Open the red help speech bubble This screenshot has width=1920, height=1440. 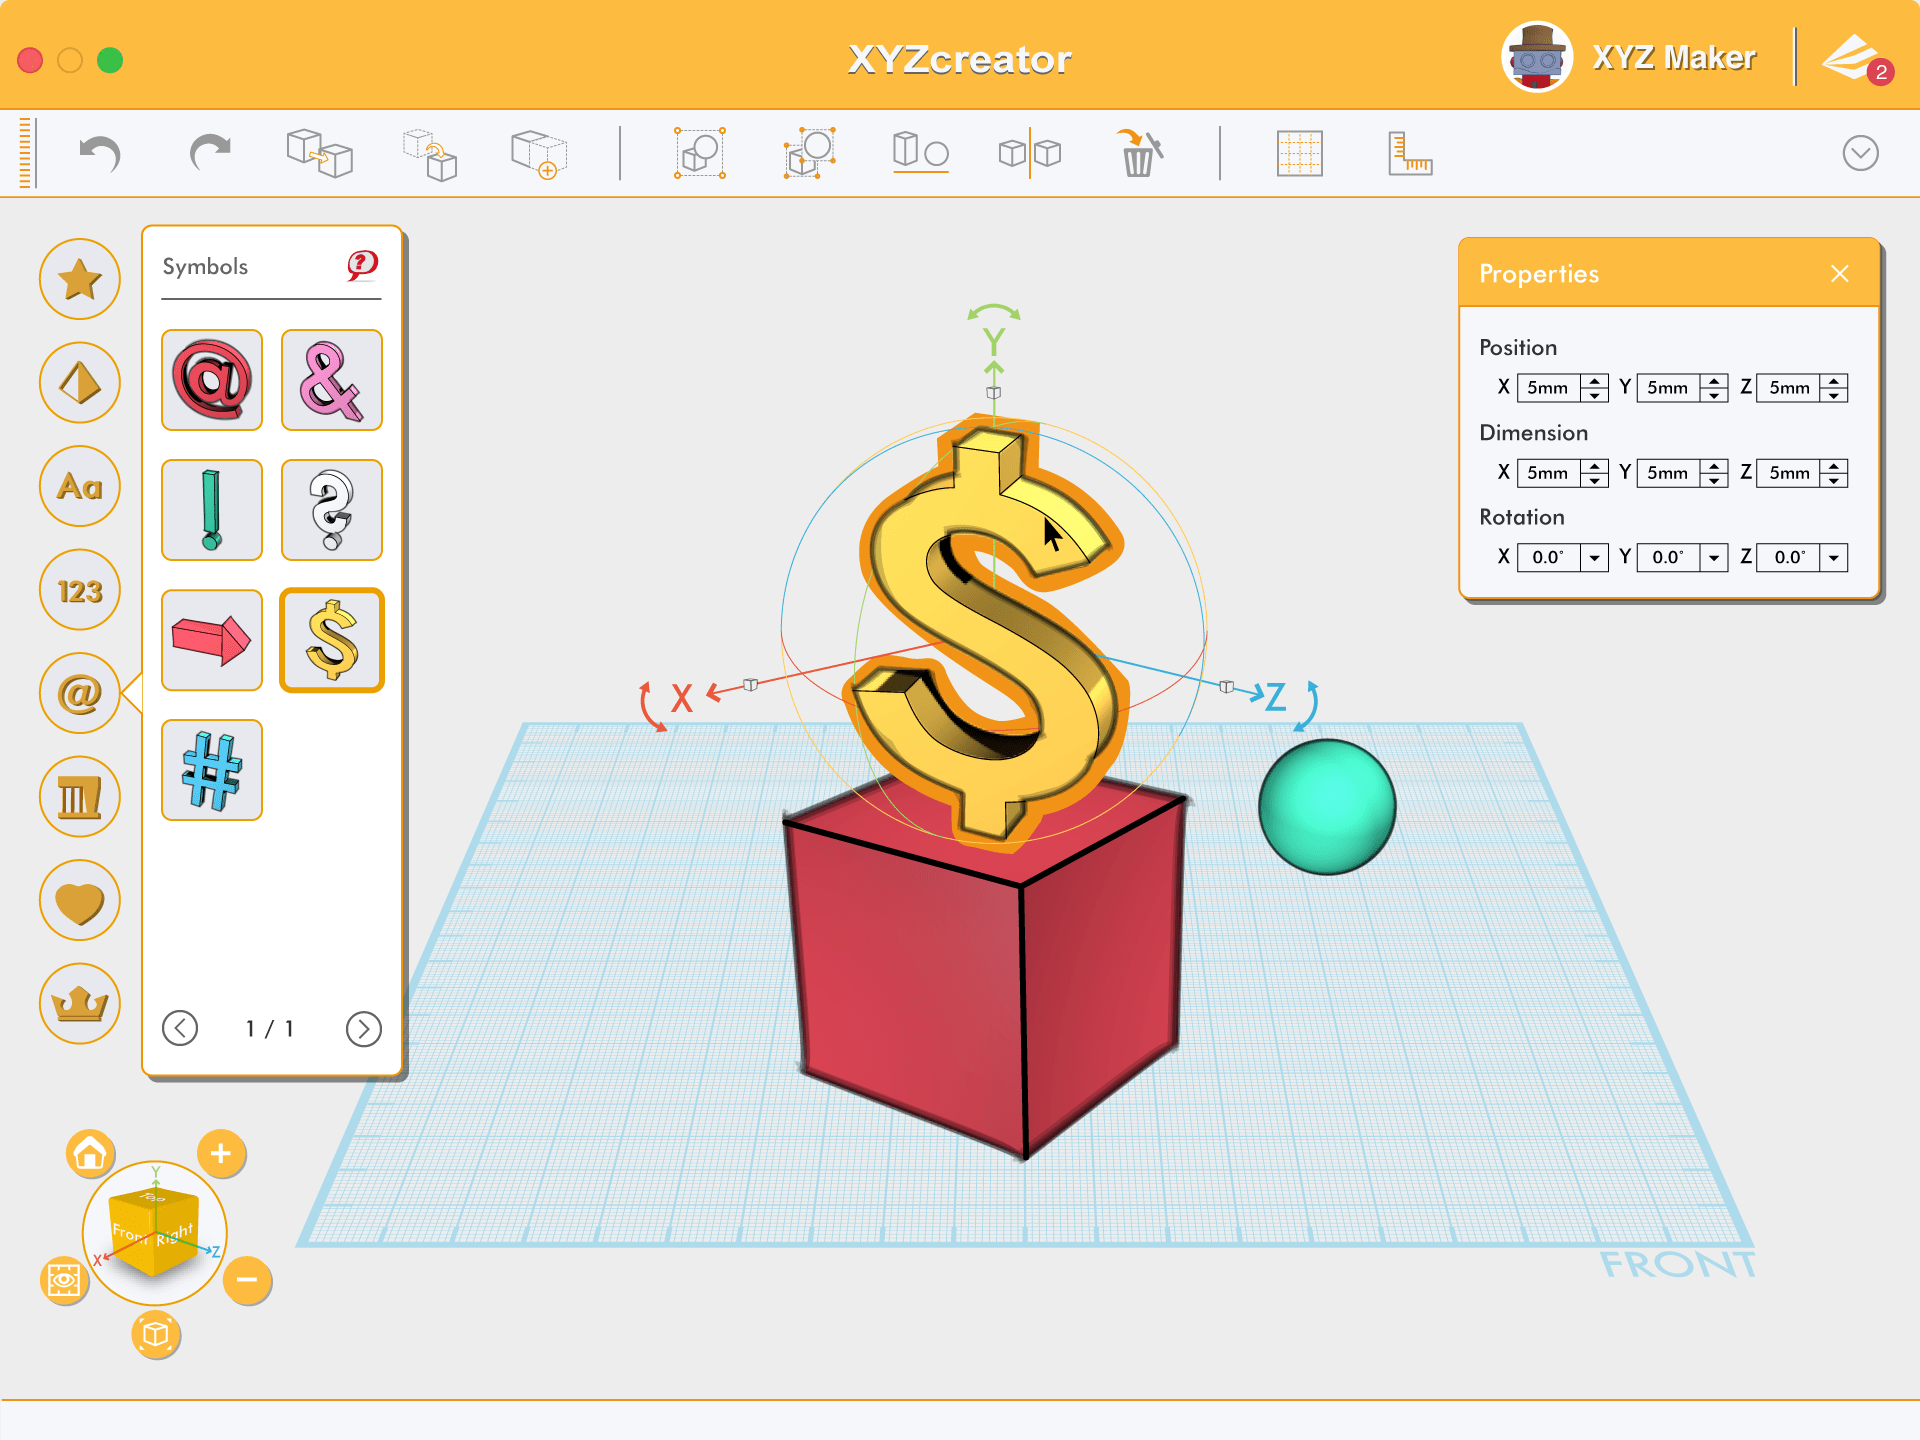[362, 265]
